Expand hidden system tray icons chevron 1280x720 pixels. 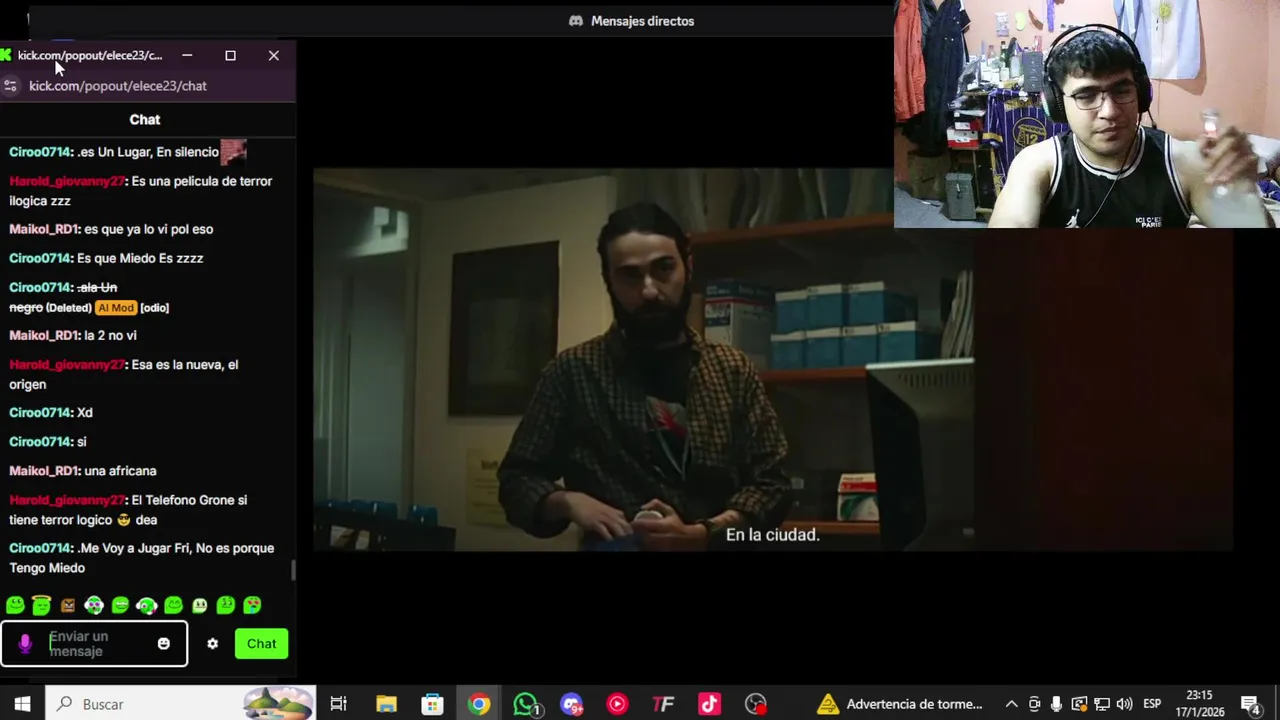click(x=1011, y=704)
